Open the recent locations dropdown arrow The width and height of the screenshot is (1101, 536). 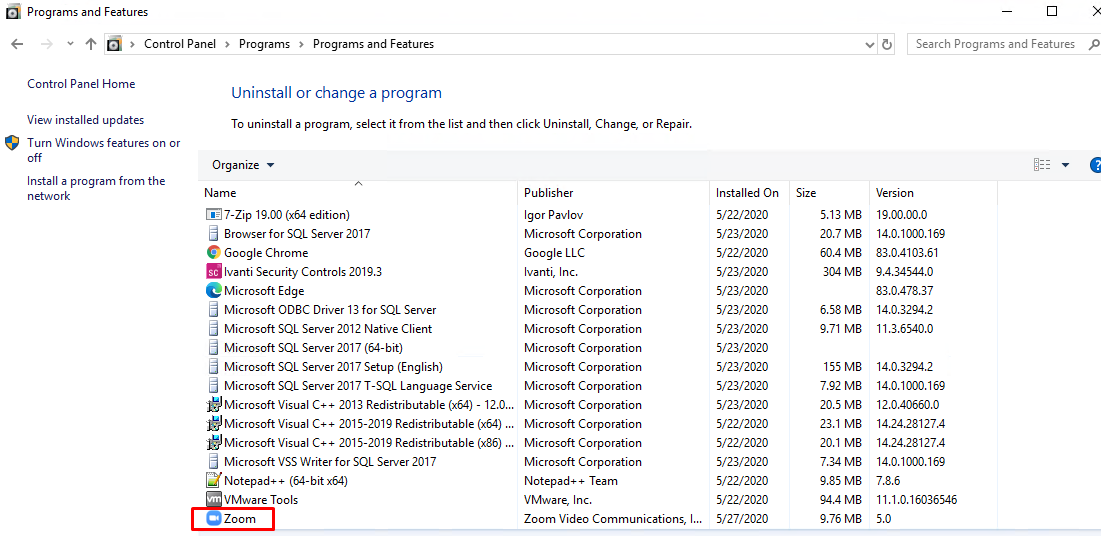click(70, 44)
